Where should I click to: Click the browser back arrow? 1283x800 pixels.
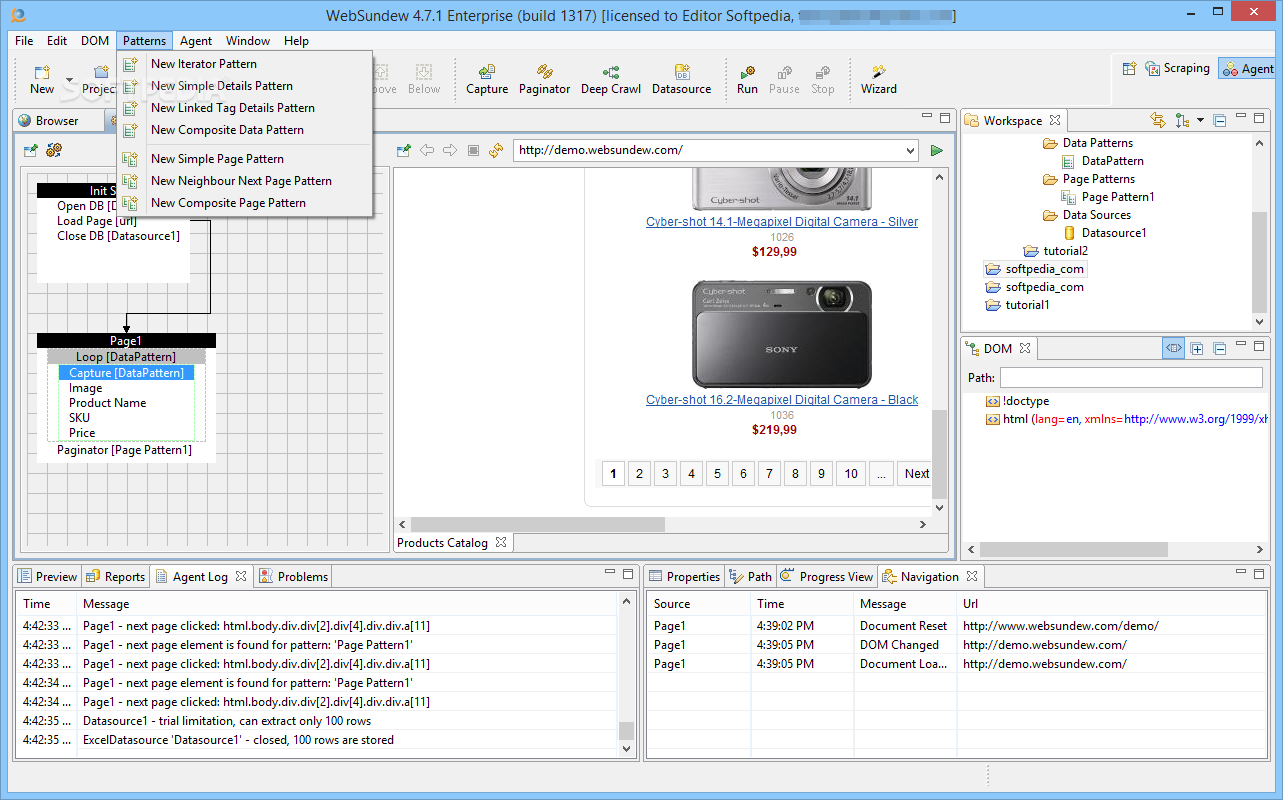tap(427, 151)
